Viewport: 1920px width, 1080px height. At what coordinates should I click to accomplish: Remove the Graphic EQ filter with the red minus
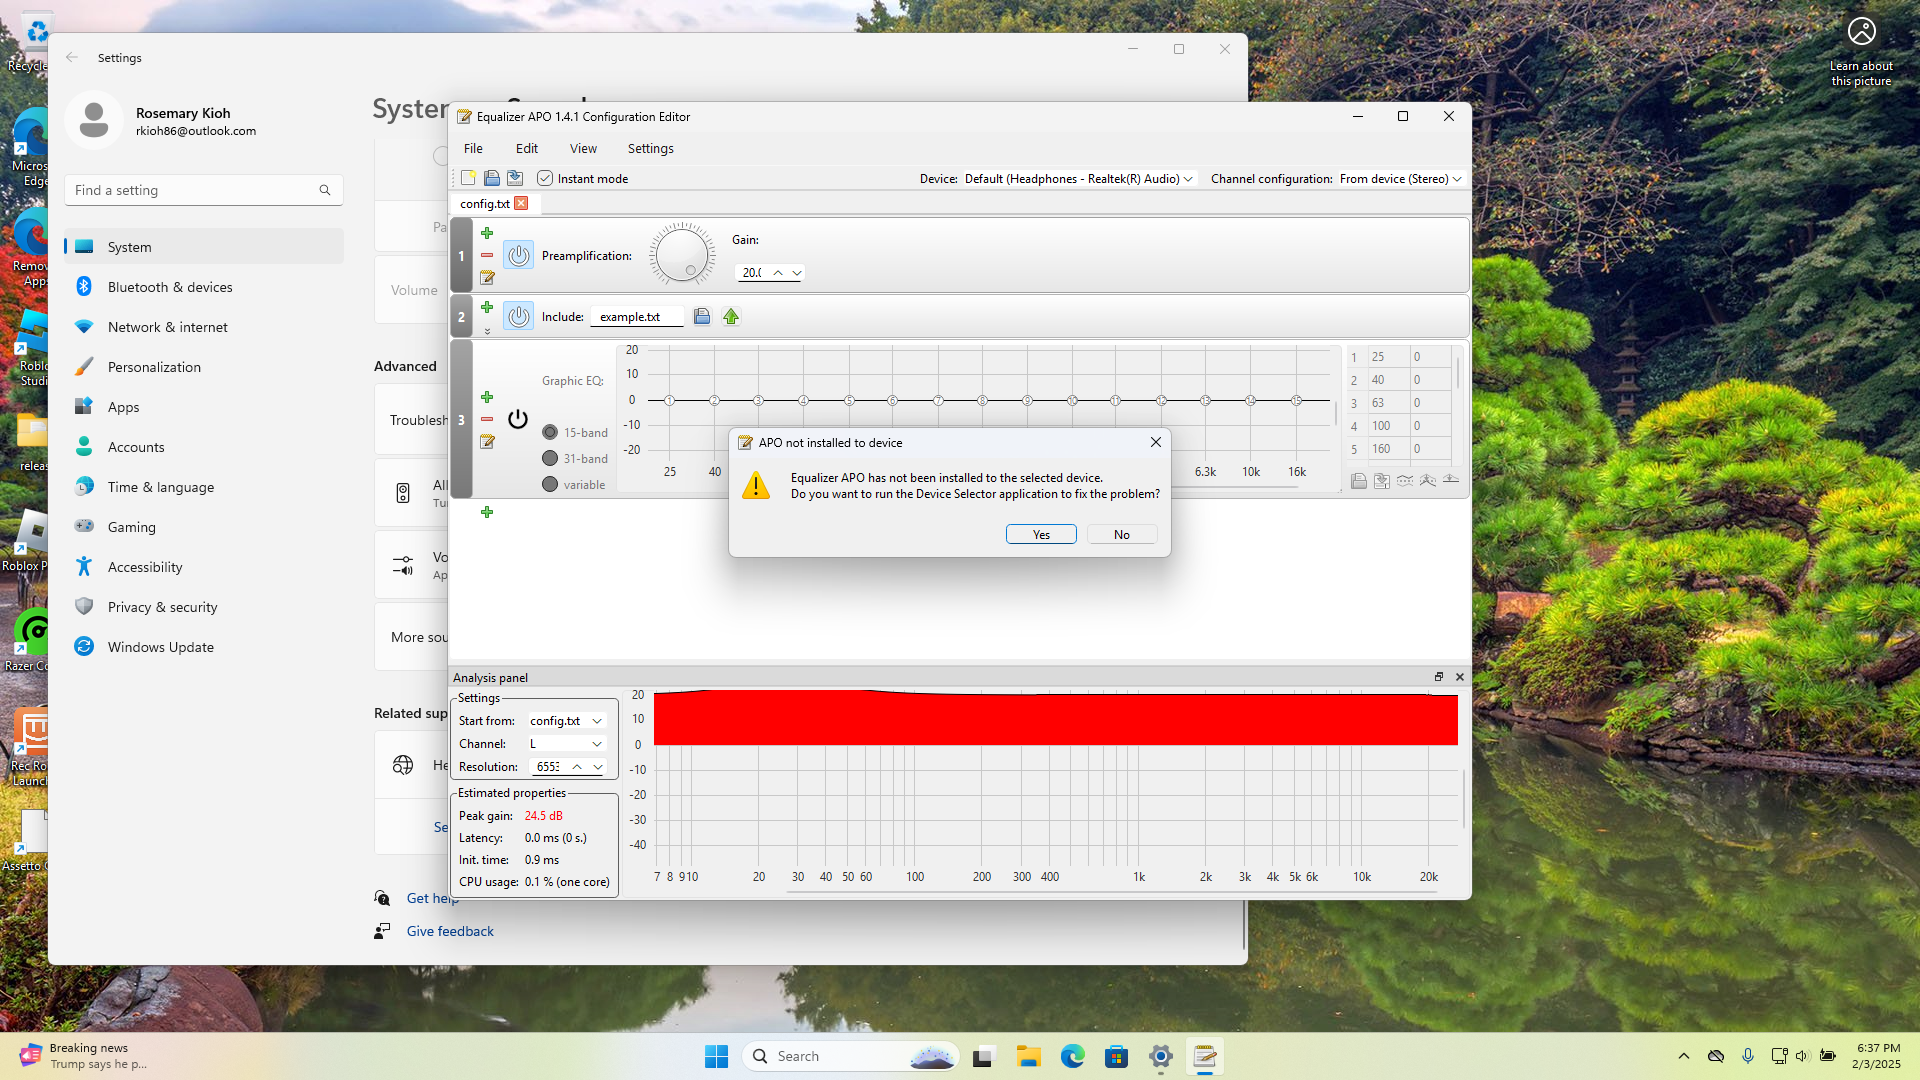[x=487, y=419]
